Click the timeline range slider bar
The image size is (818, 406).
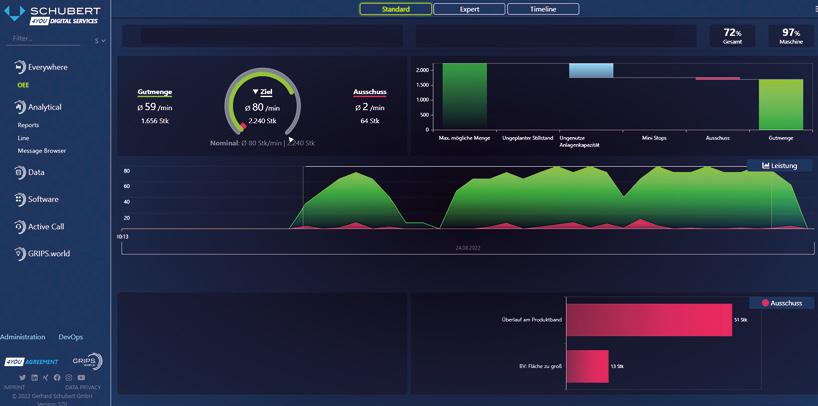tap(467, 248)
